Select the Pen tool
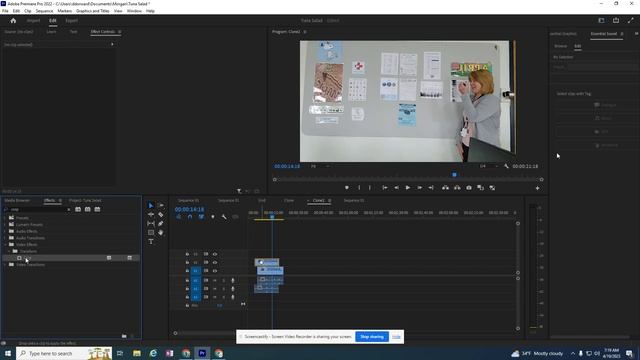Screen dimensions: 640x360 pyautogui.click(x=161, y=224)
